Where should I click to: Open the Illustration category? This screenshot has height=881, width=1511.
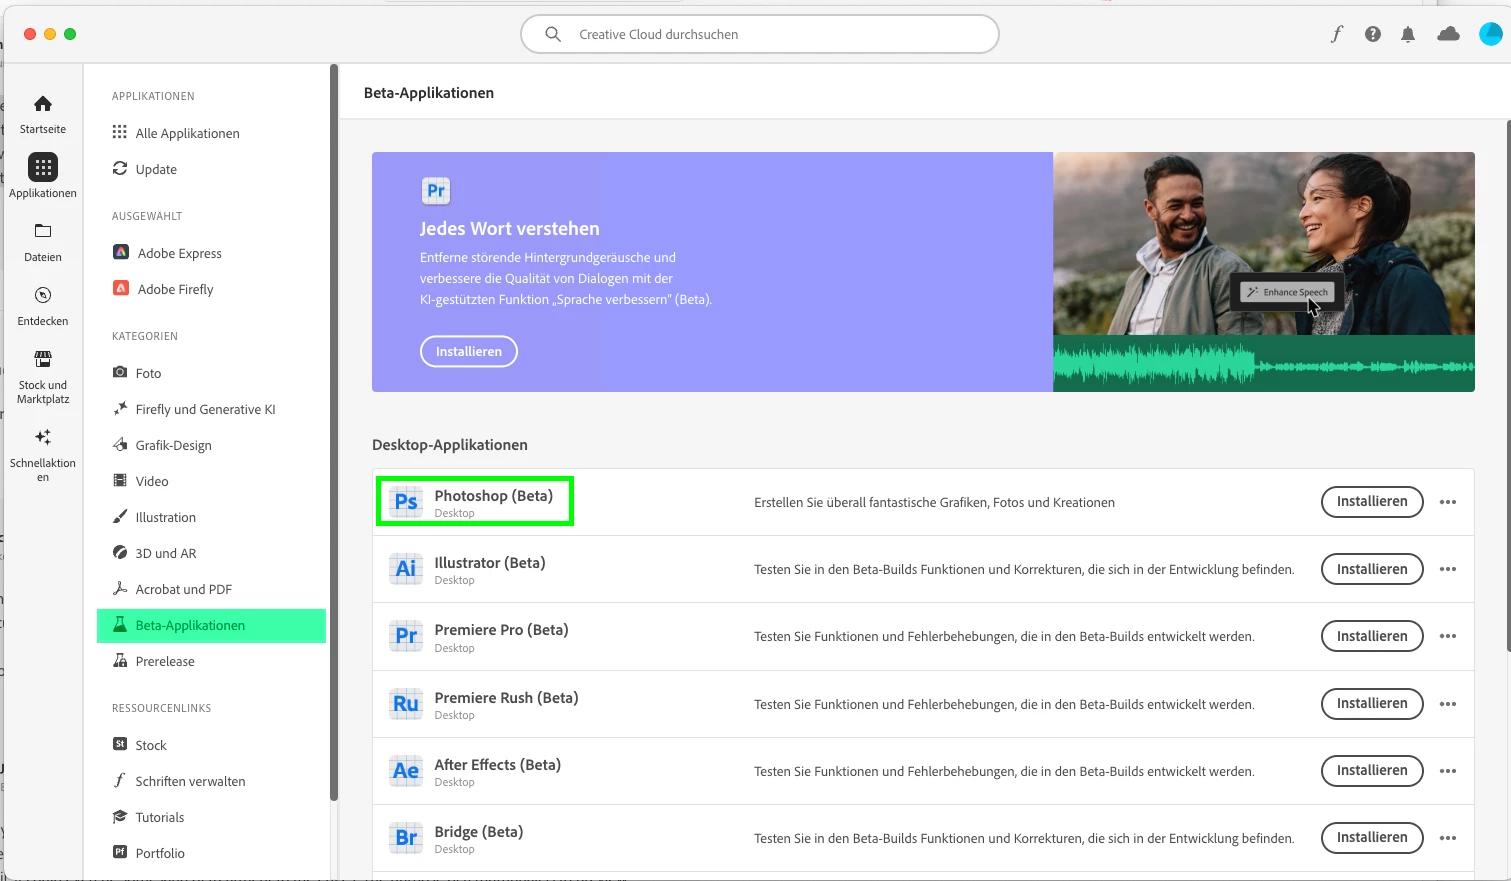[x=211, y=517]
